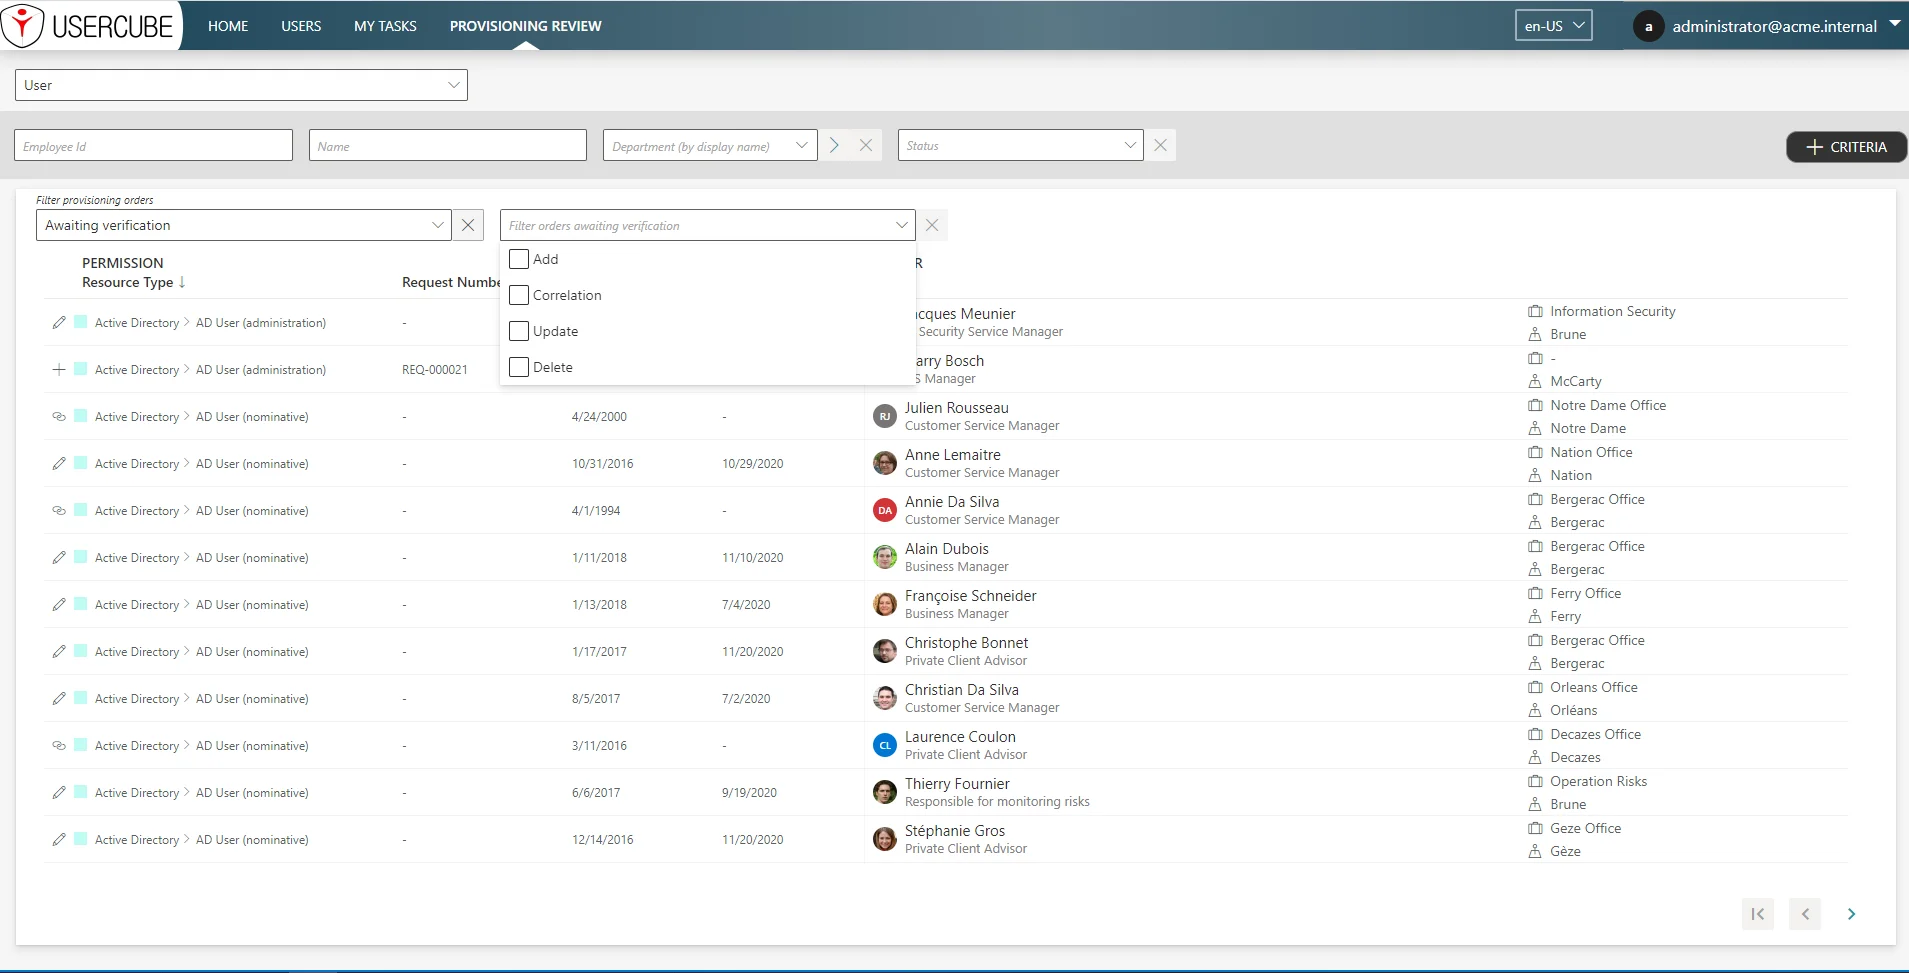Image resolution: width=1909 pixels, height=973 pixels.
Task: Click Anne Lemaitre's profile photo
Action: click(884, 463)
